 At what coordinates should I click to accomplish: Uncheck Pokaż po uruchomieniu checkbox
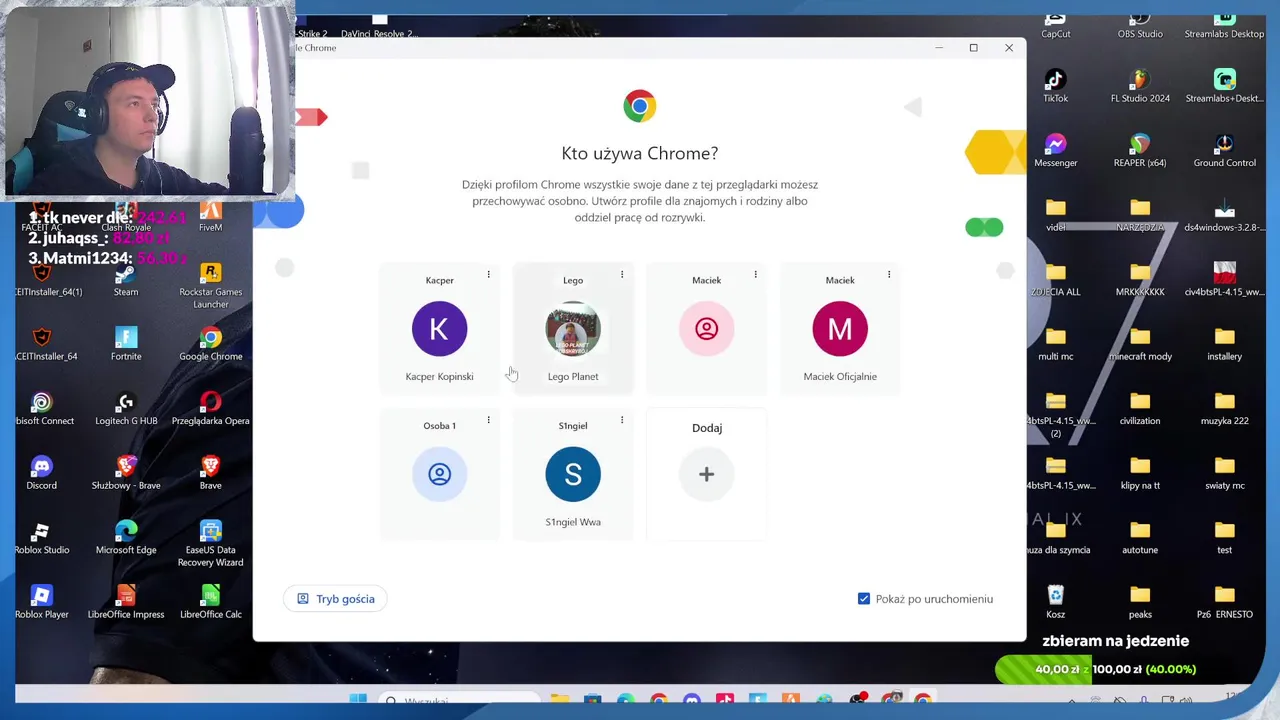864,599
